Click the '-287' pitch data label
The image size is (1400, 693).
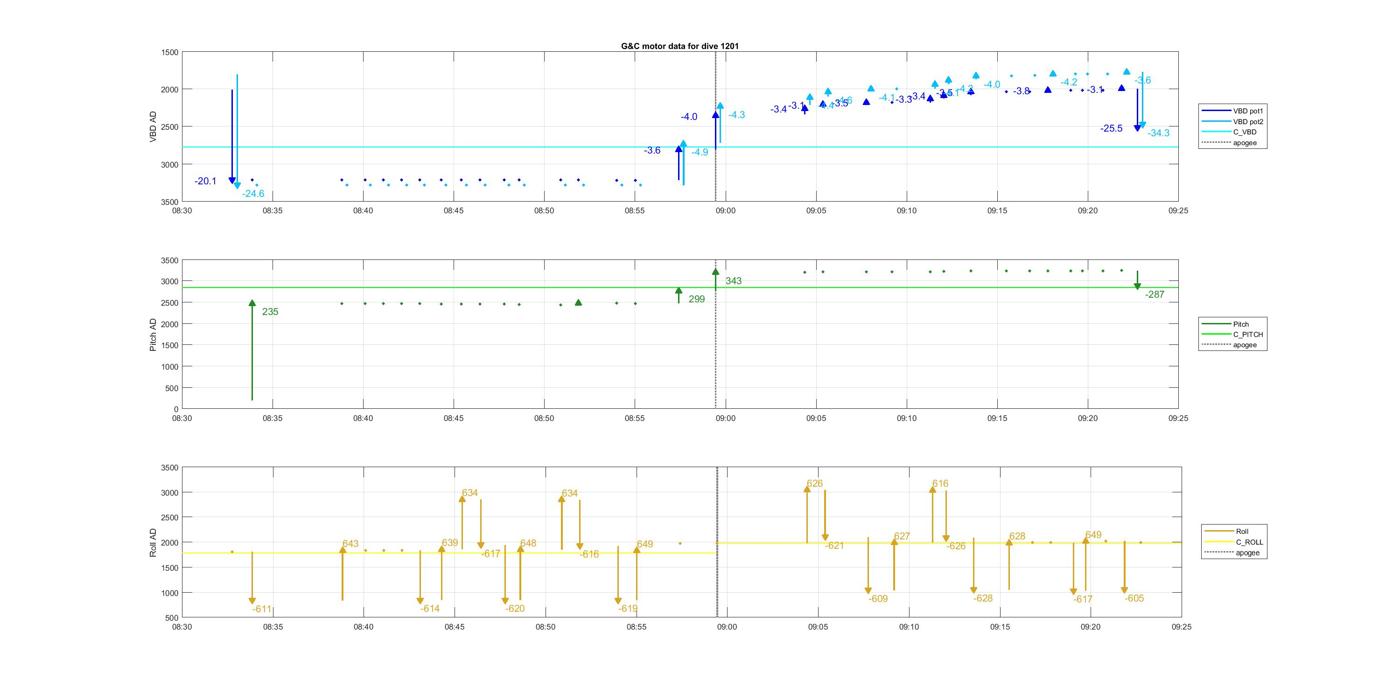click(1155, 295)
